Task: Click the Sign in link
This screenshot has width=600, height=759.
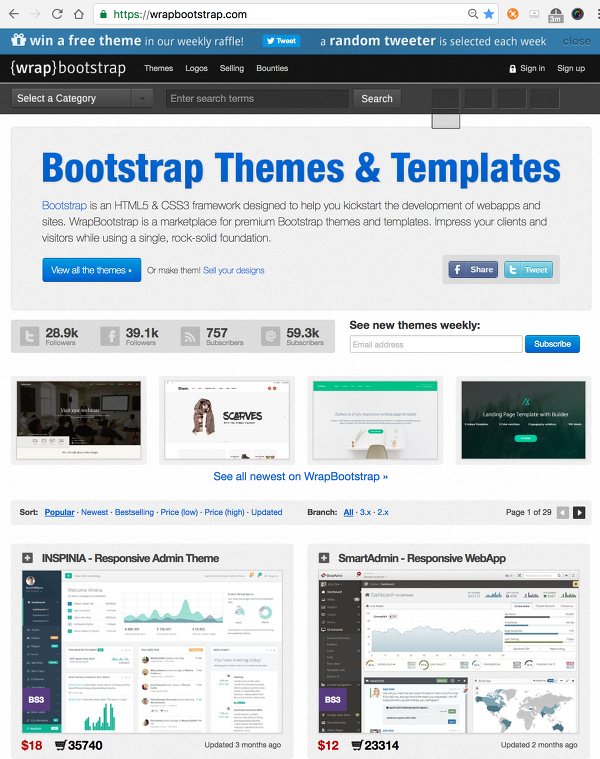Action: pos(527,68)
